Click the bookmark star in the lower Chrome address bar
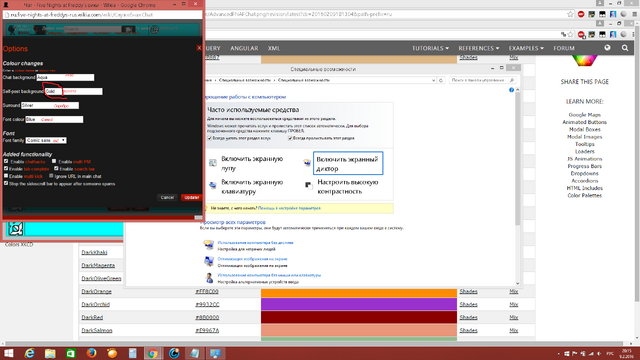Image resolution: width=640 pixels, height=360 pixels. (571, 35)
